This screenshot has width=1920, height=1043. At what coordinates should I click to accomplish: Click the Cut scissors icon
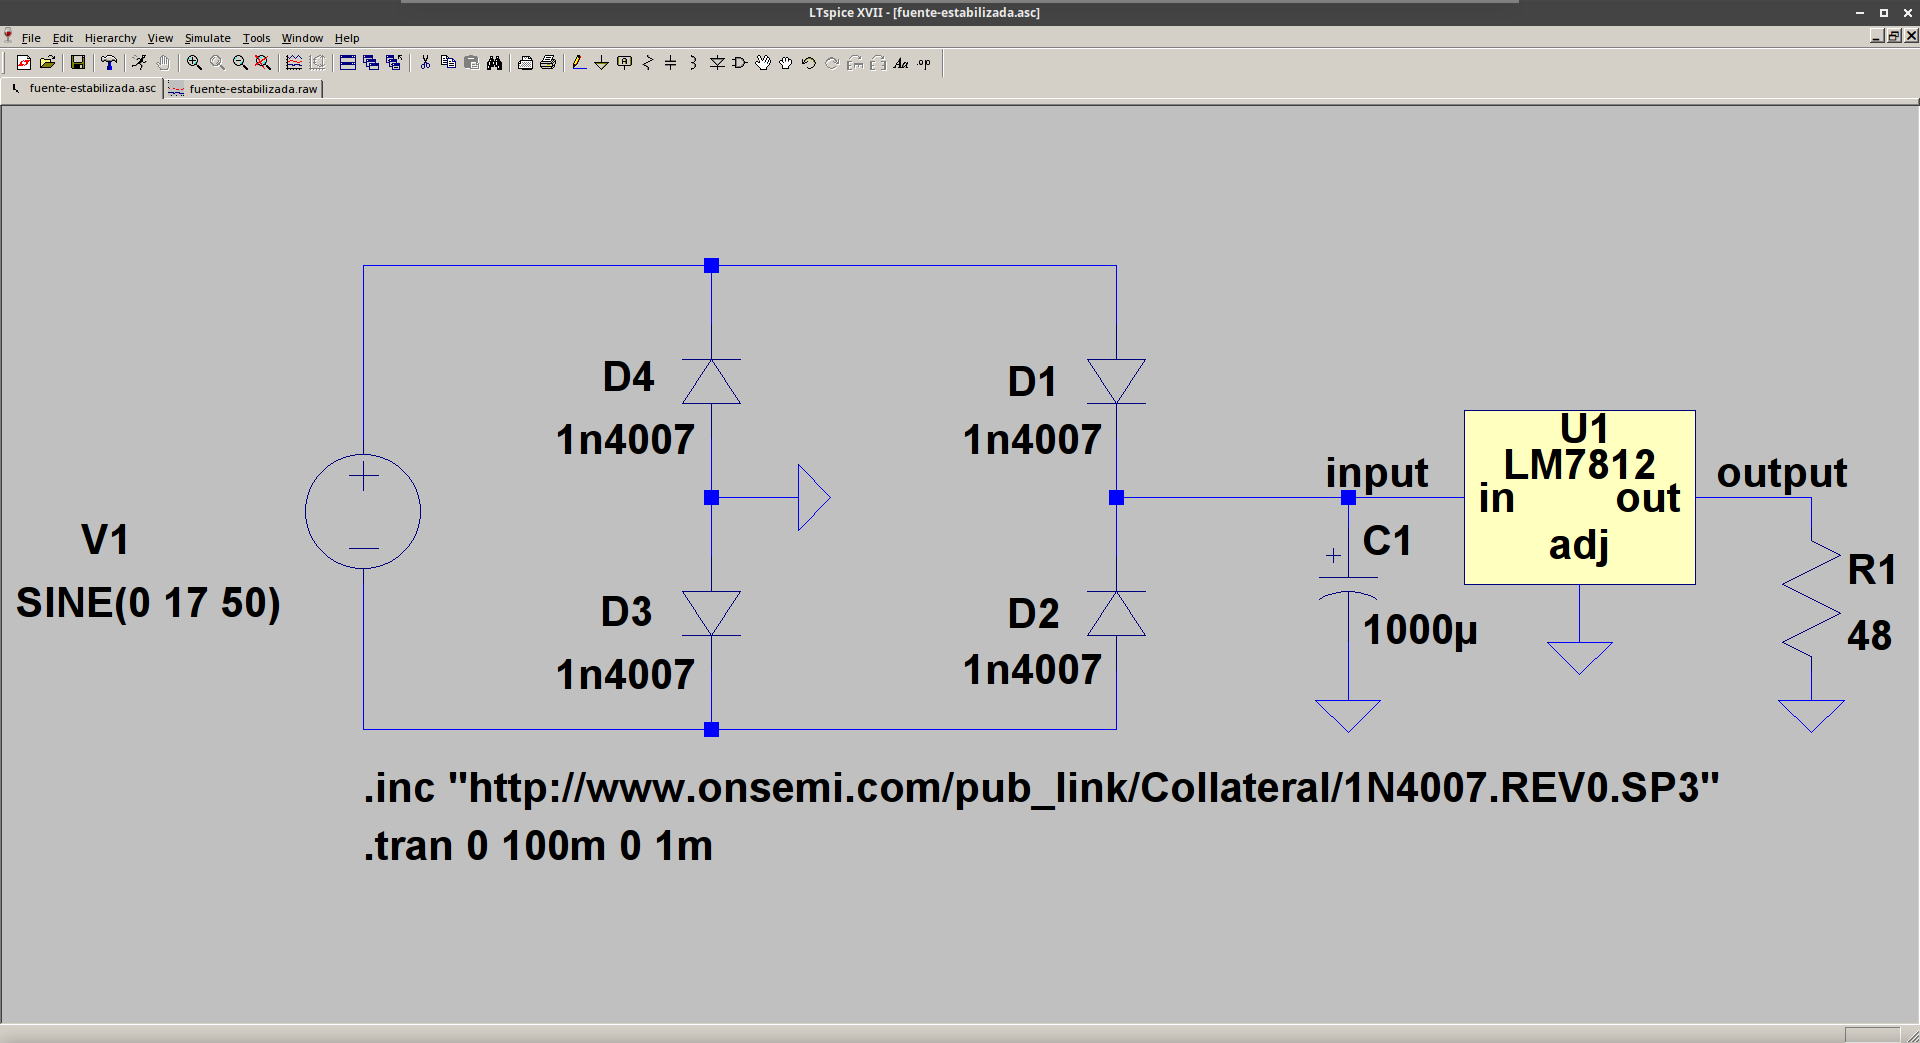click(425, 63)
